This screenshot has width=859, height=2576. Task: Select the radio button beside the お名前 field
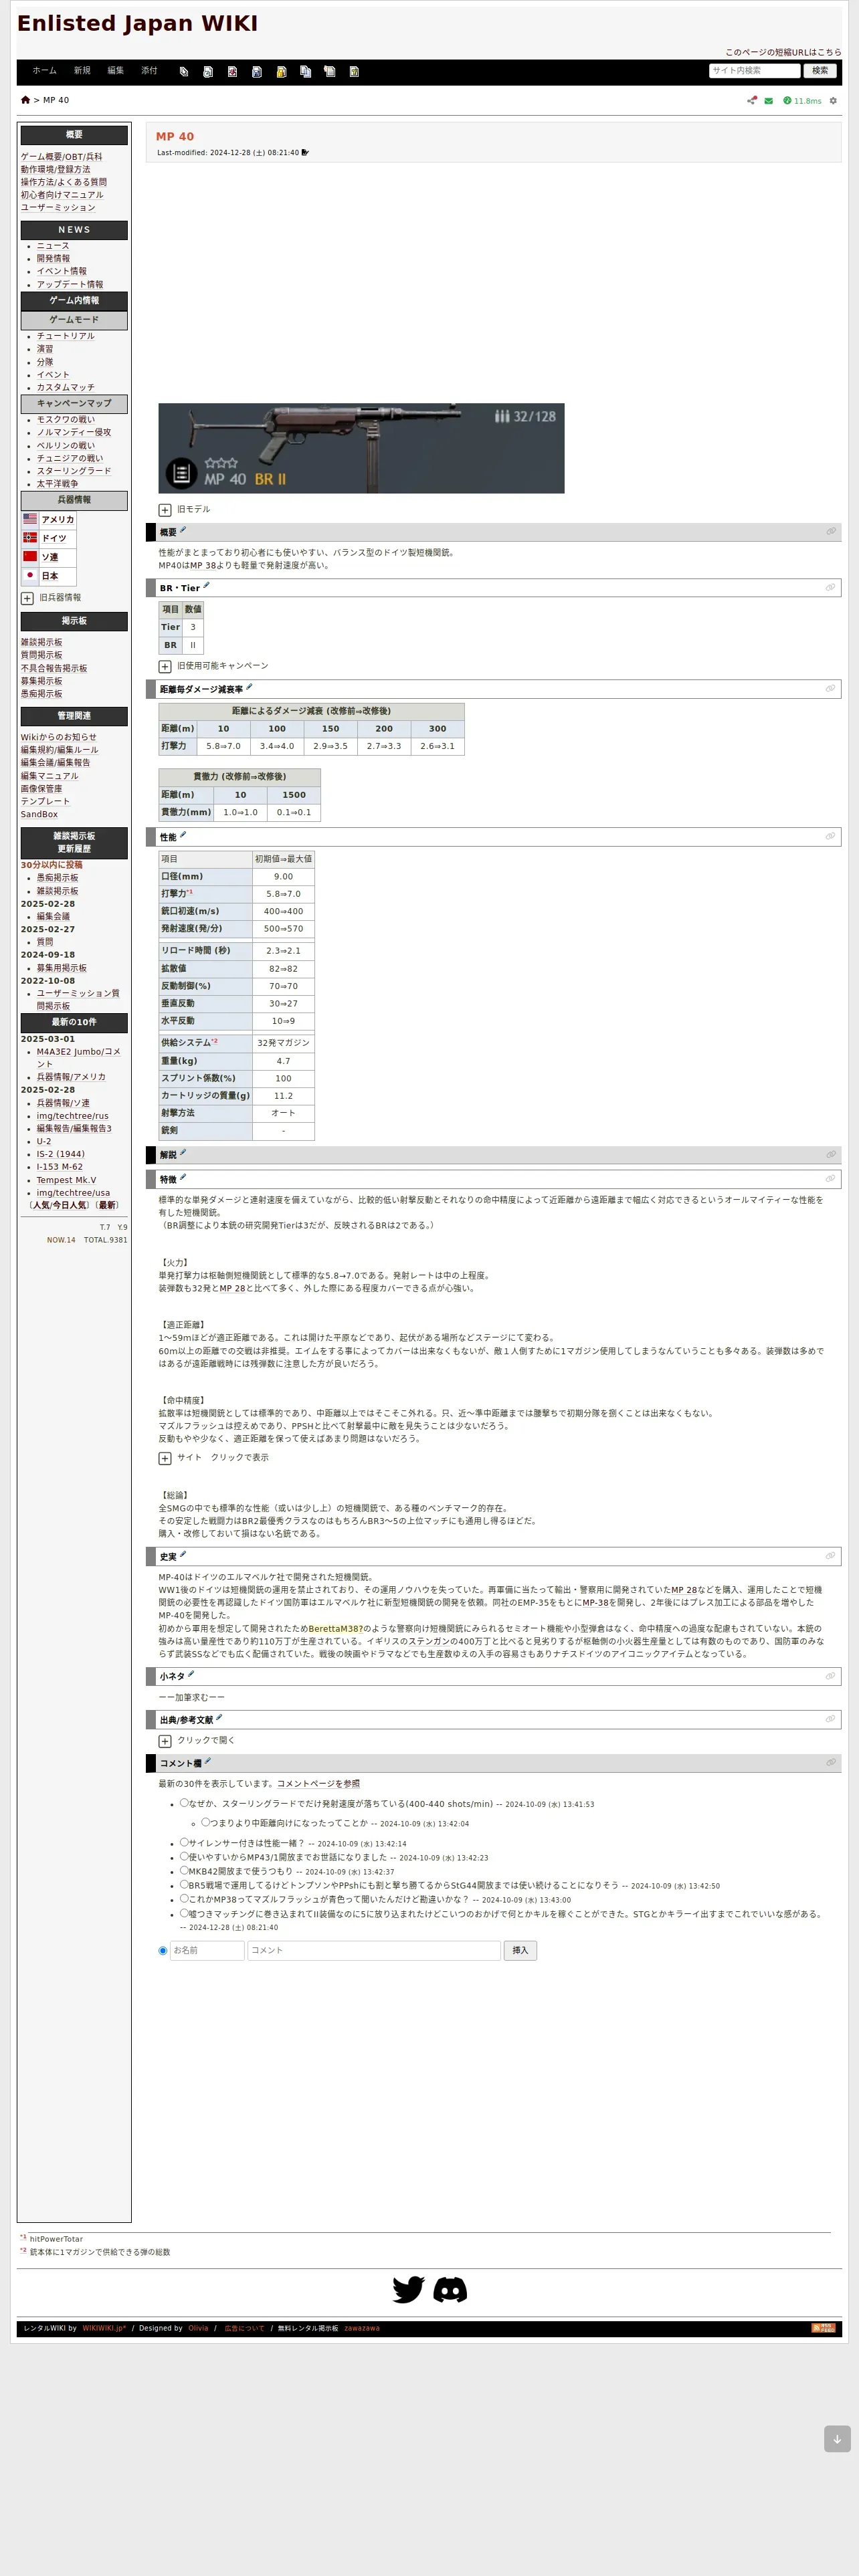click(x=163, y=1950)
